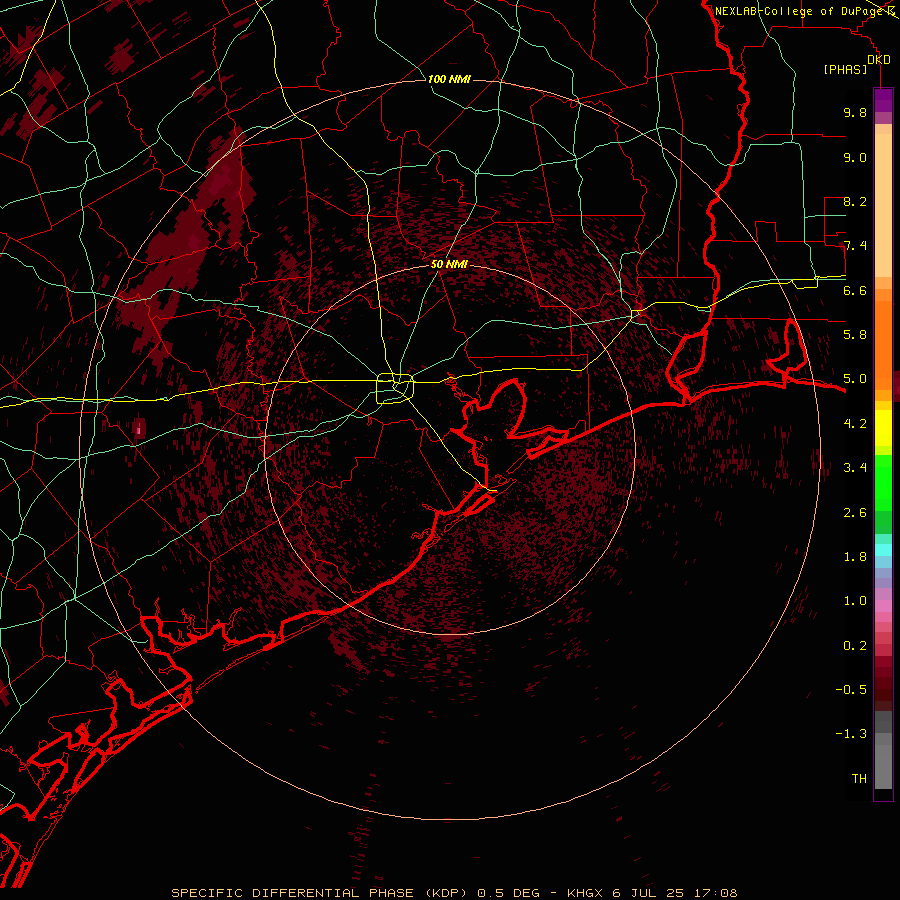Click the yellow Houston highway loop on map
This screenshot has width=900, height=900.
coord(395,389)
